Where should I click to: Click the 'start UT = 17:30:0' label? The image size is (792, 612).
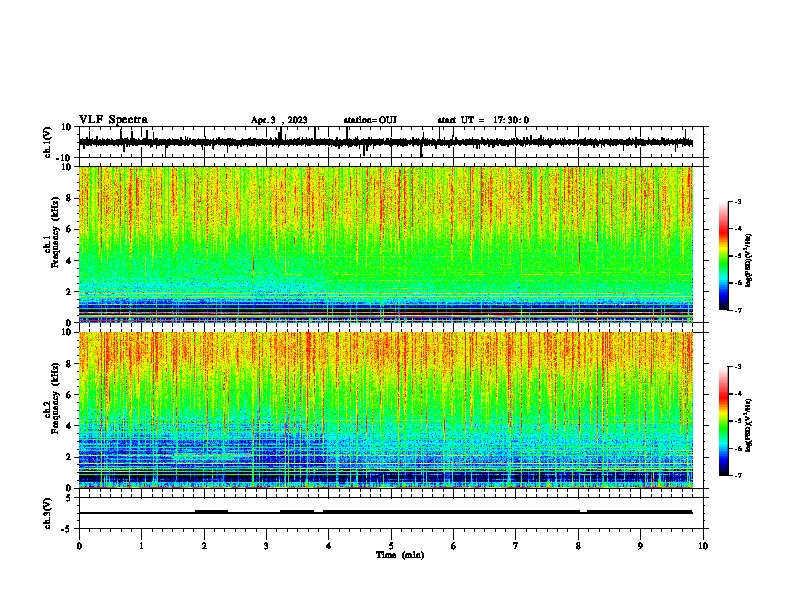point(483,120)
